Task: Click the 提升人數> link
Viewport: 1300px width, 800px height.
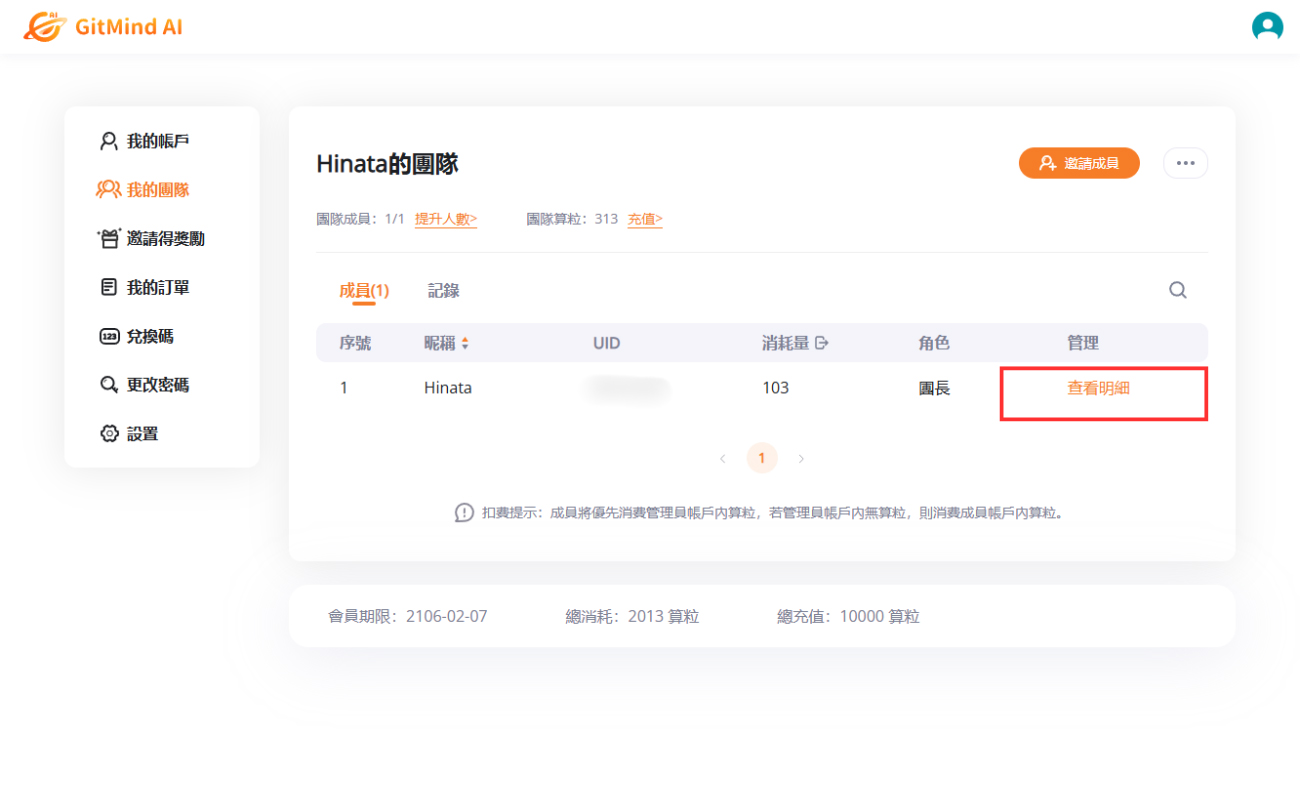Action: 446,219
